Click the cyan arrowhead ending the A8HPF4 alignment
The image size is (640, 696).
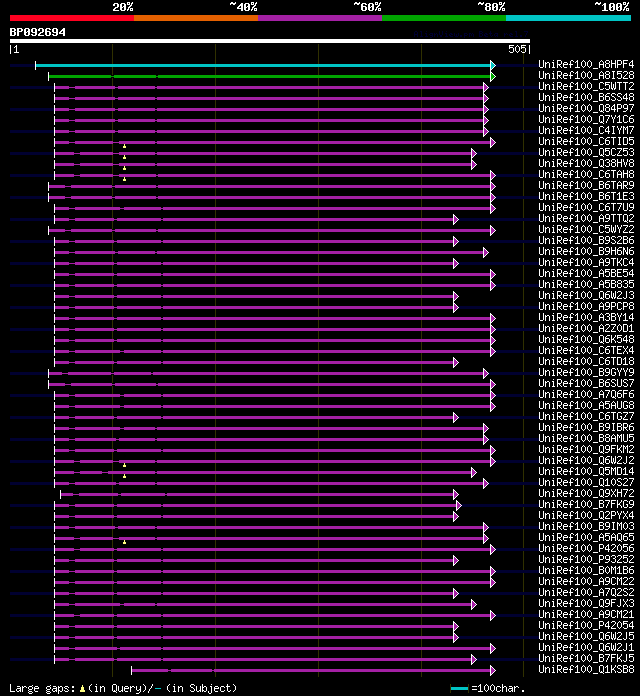click(x=493, y=66)
